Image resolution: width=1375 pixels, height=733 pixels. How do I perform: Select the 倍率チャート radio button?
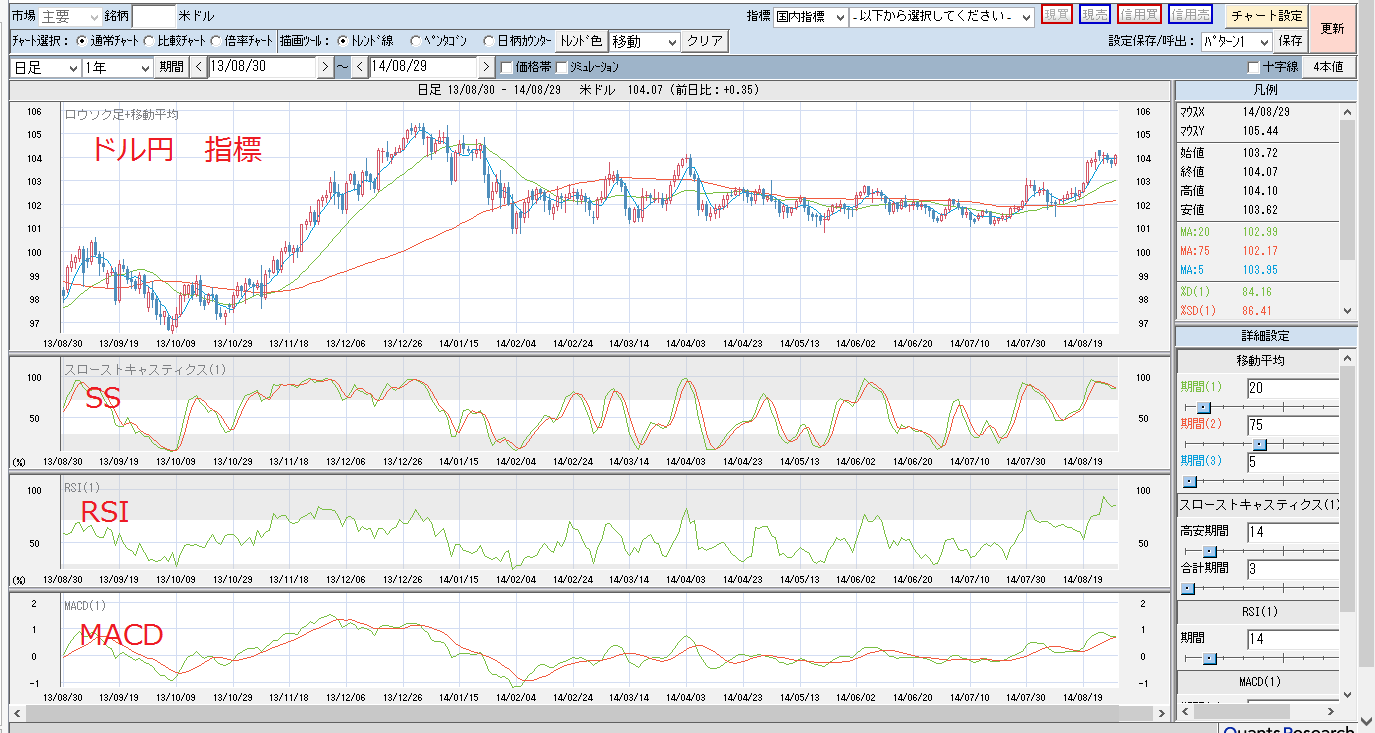[x=216, y=42]
